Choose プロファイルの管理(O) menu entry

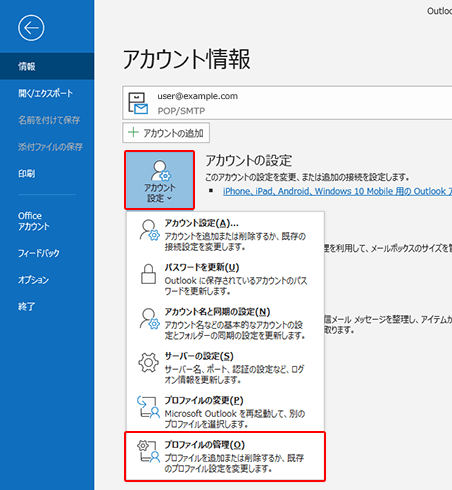tap(225, 457)
